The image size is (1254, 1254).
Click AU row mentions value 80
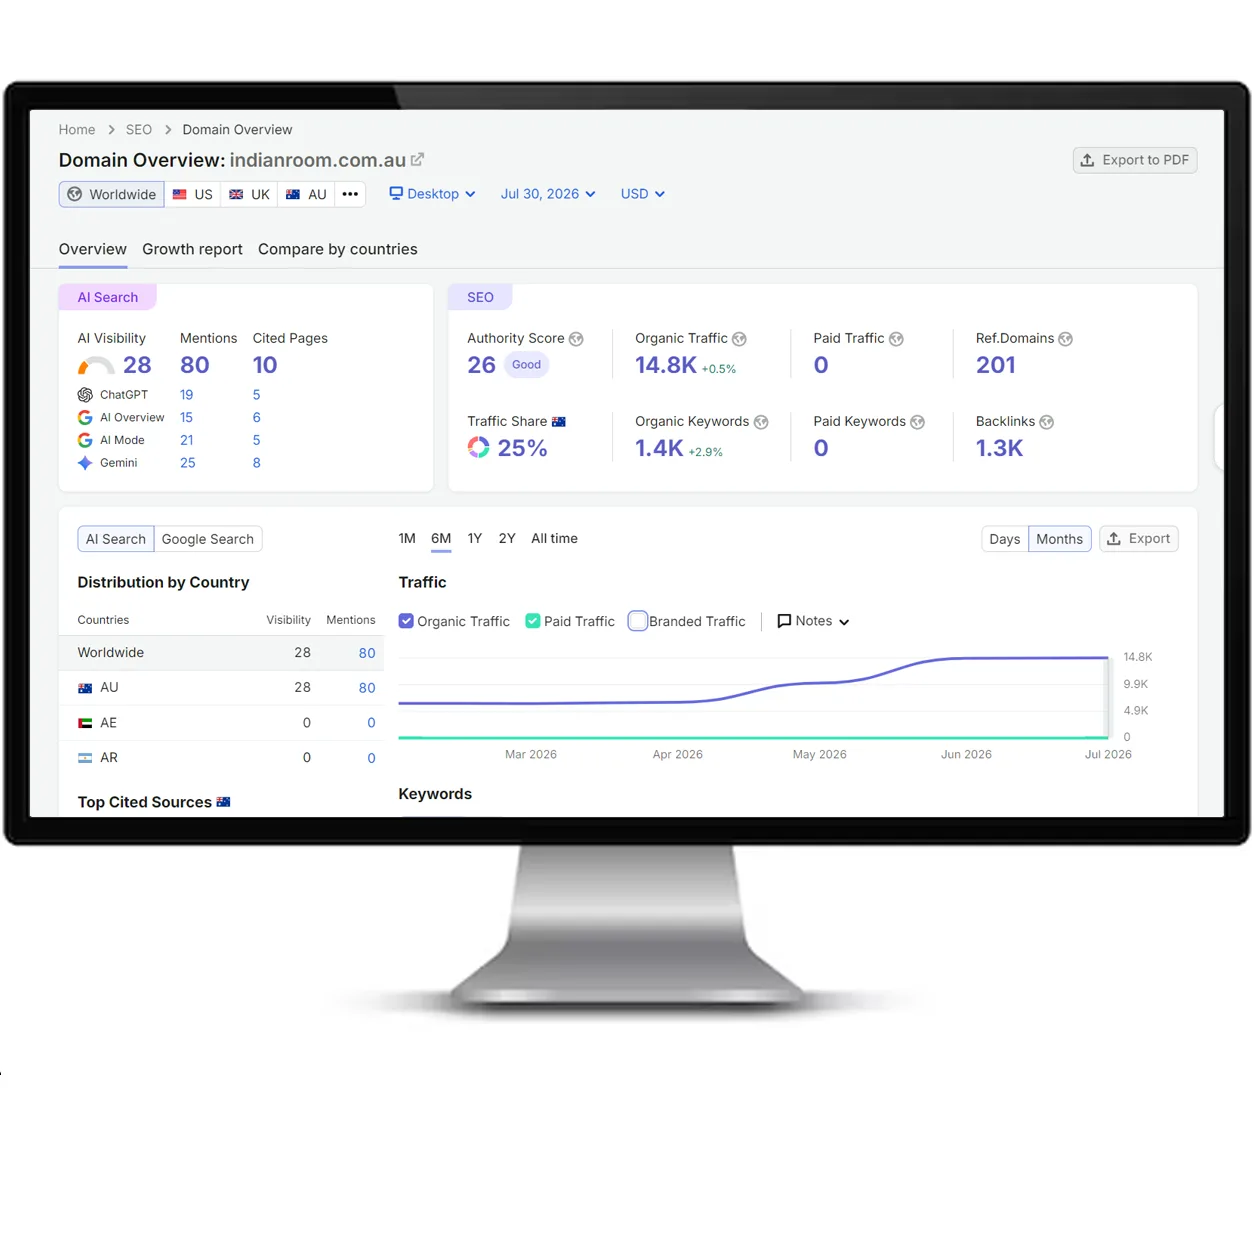coord(367,688)
